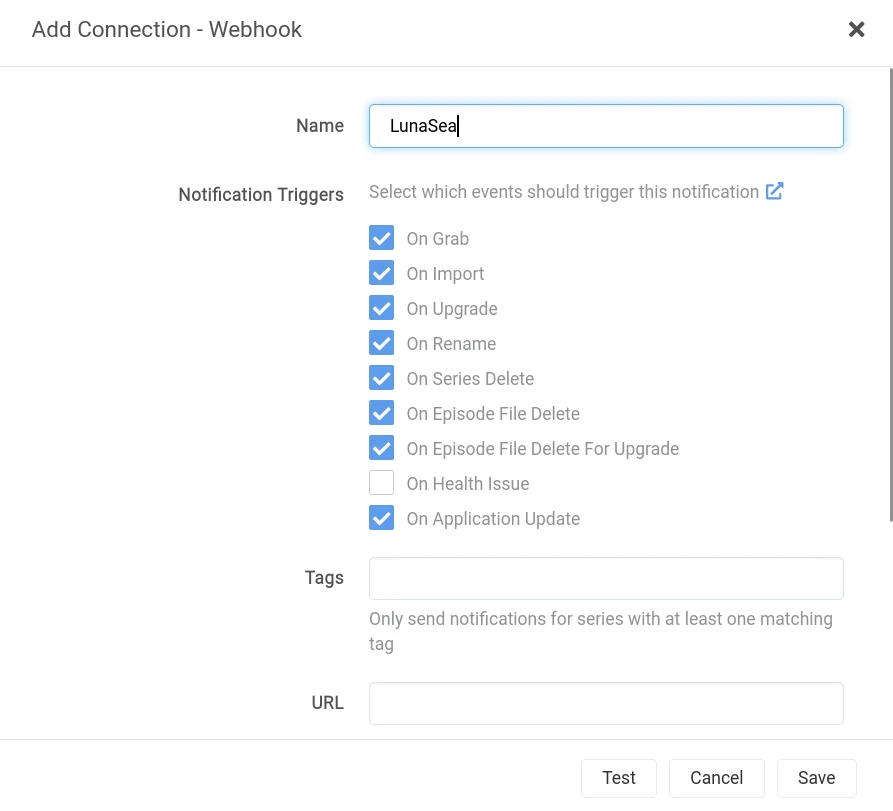Viewport: 893px width, 811px height.
Task: Toggle On Episode File Delete For Upgrade
Action: pyautogui.click(x=381, y=449)
